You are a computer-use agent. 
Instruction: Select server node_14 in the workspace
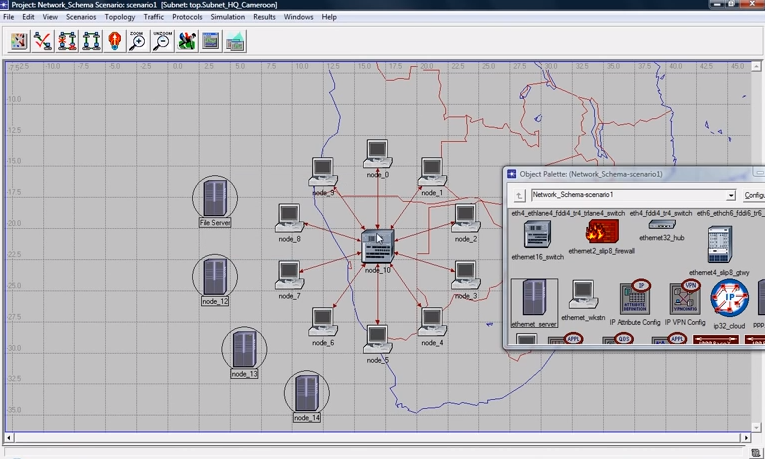[307, 392]
